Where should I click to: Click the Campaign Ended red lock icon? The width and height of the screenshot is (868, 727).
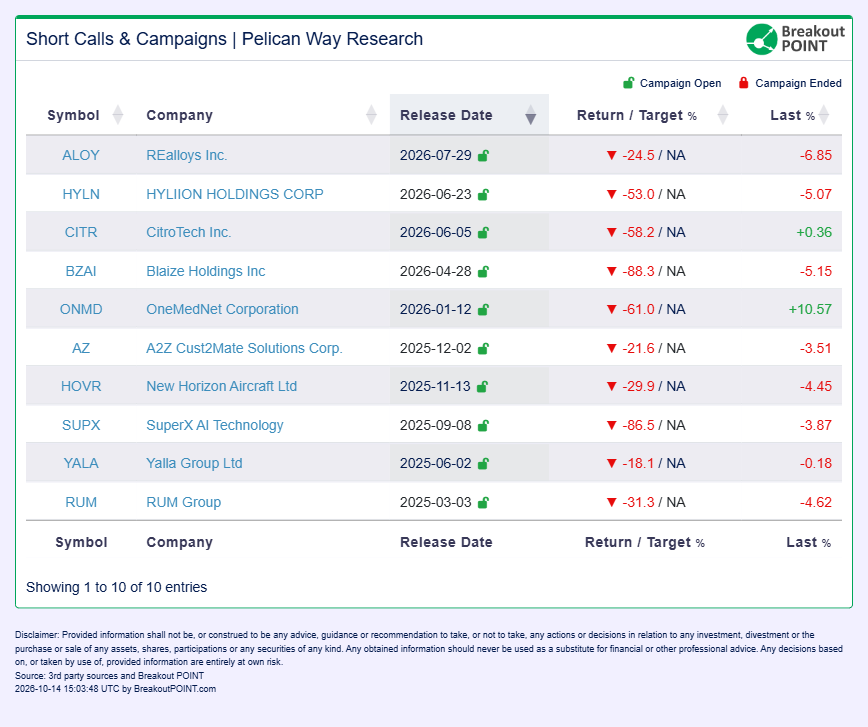point(743,83)
